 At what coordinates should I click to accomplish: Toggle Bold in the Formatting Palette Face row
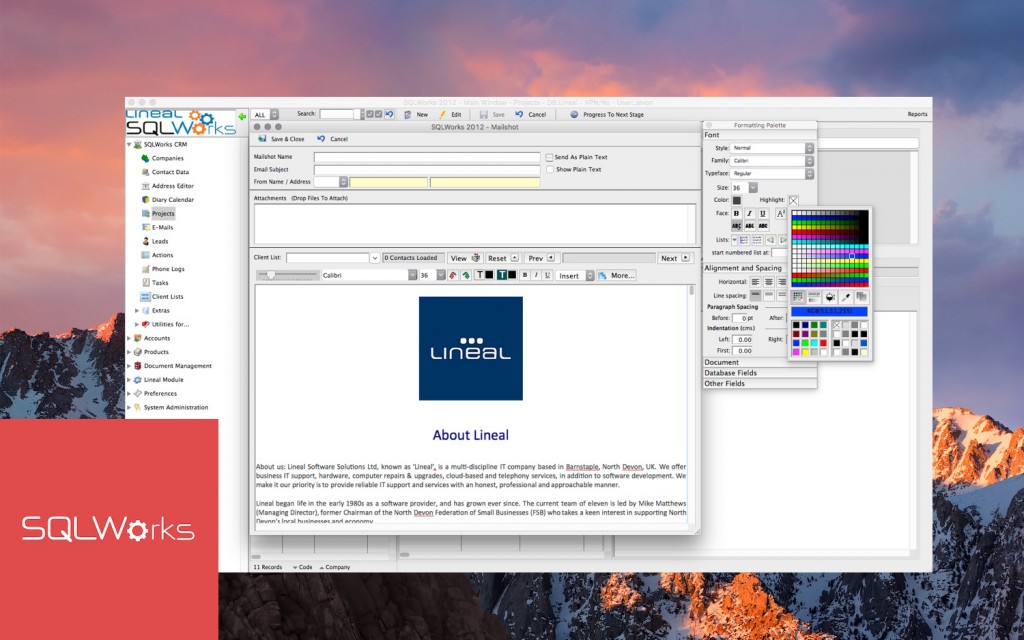pos(735,213)
